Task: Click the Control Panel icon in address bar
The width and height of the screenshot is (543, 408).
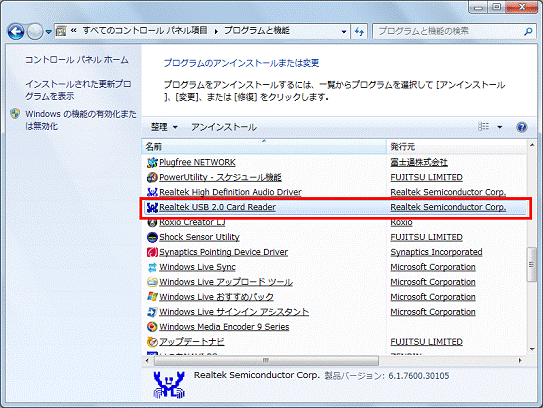Action: [61, 32]
